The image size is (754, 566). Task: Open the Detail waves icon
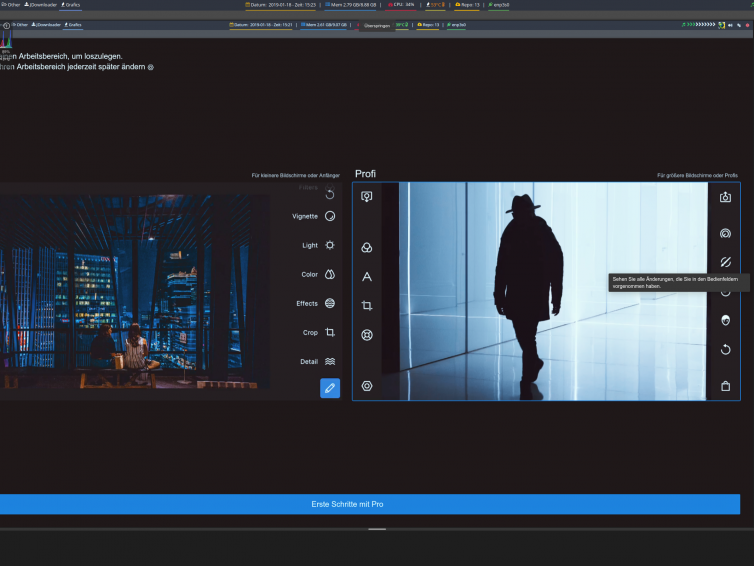pos(330,362)
